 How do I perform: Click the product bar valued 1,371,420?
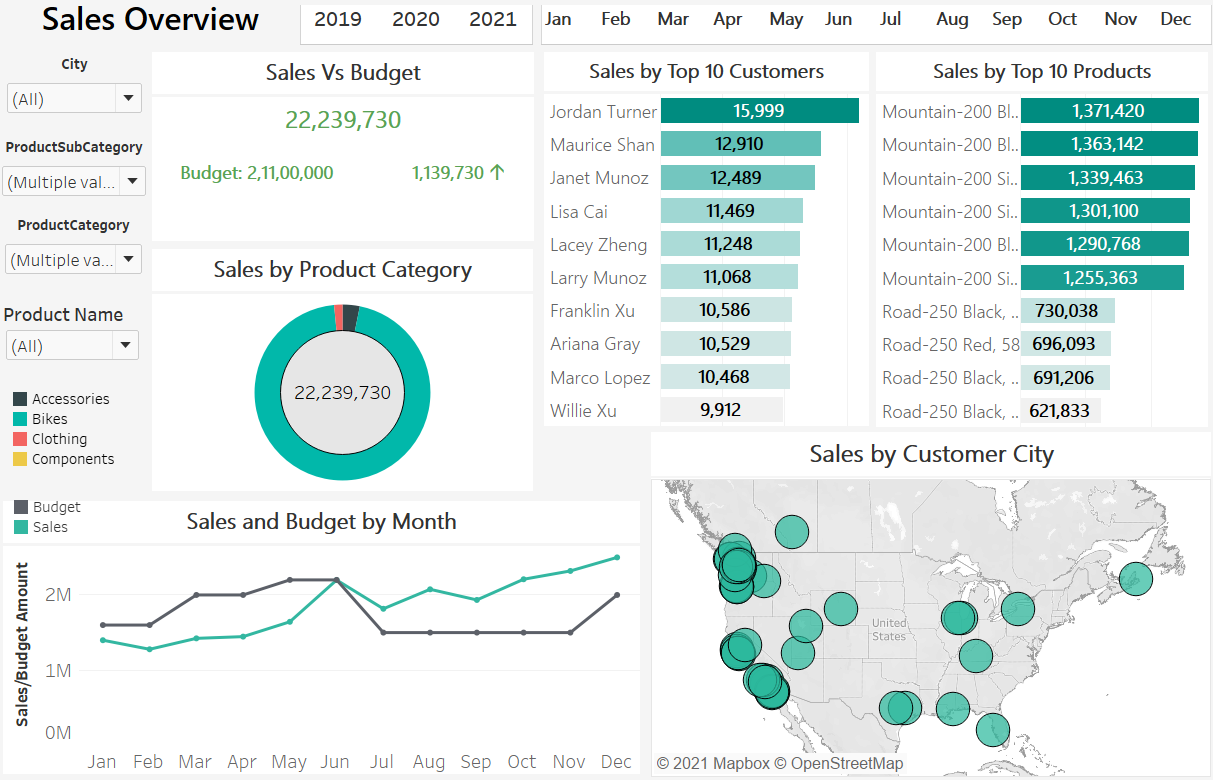click(1110, 111)
